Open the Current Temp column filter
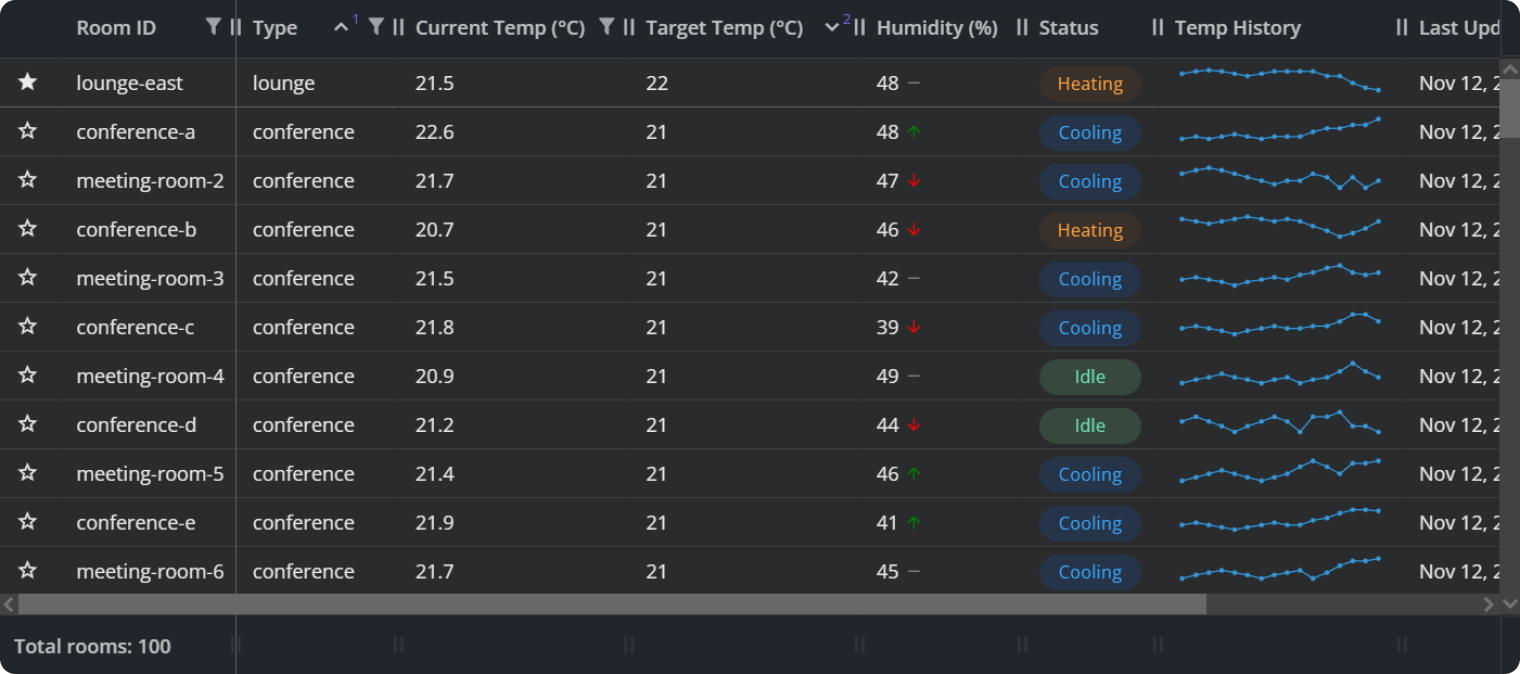Viewport: 1520px width, 674px height. pos(606,27)
